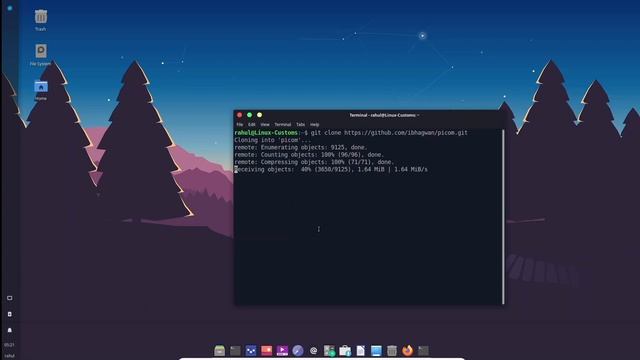
Task: Launch Firefox from the dock
Action: (x=407, y=350)
